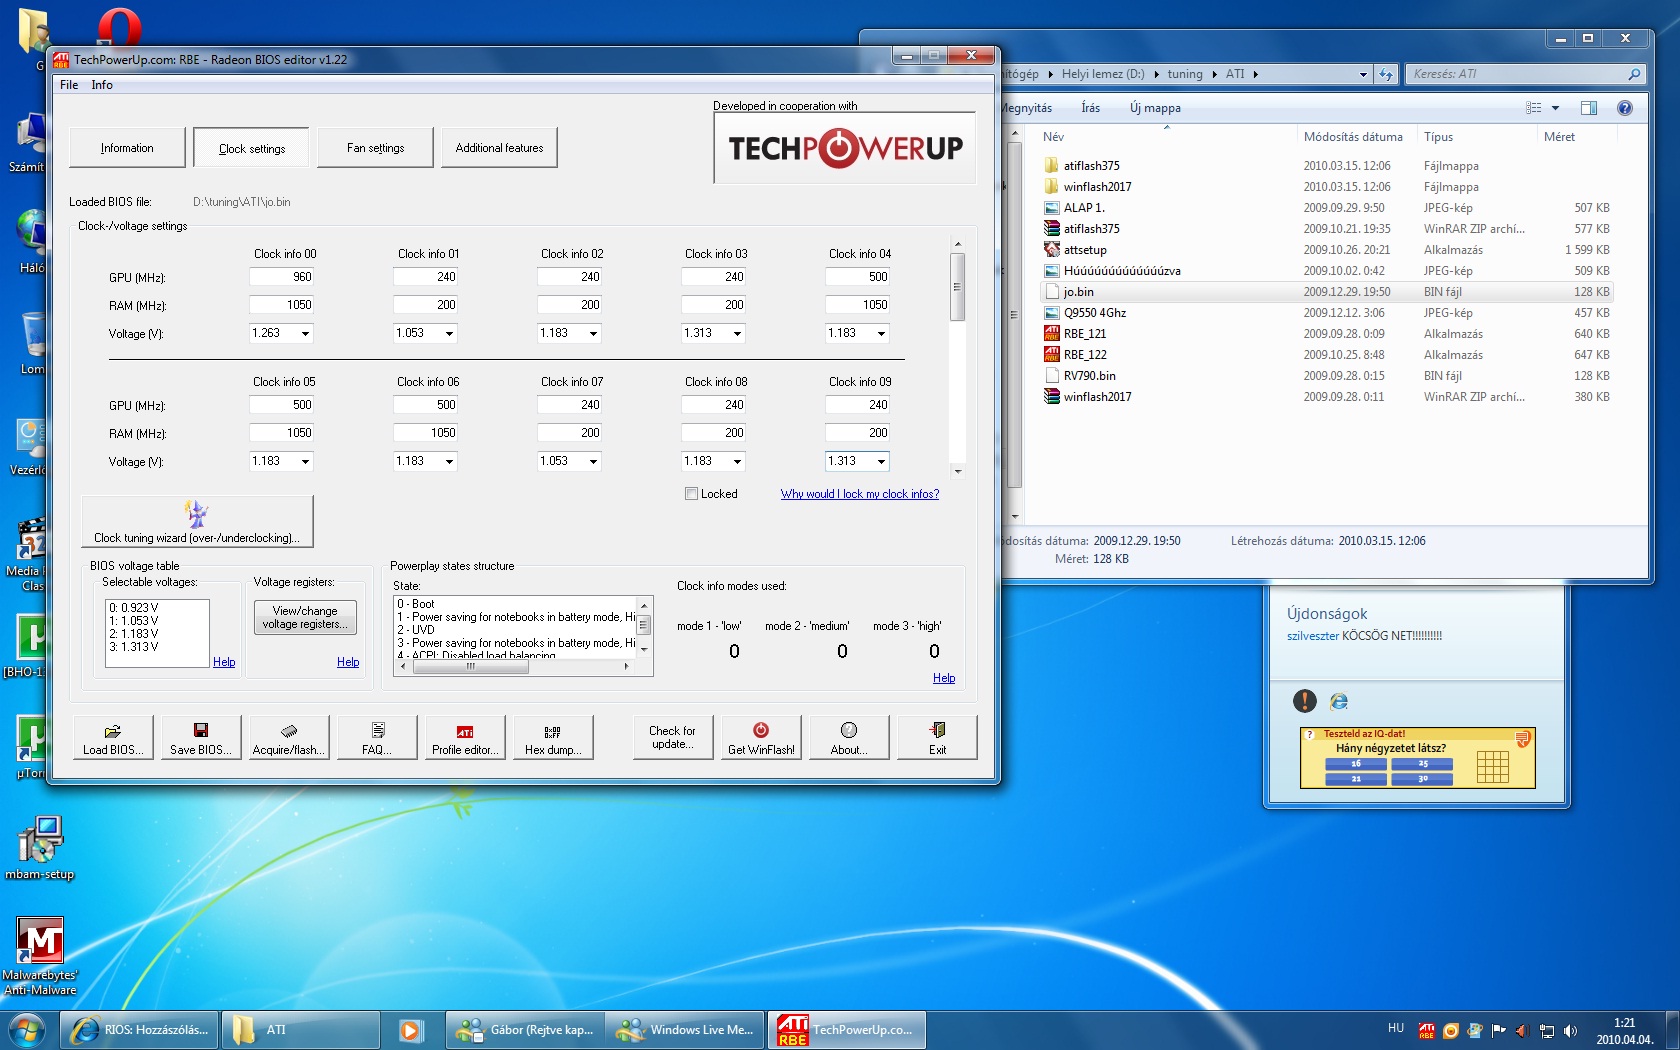The image size is (1680, 1050).
Task: Click Check for update button
Action: click(672, 738)
